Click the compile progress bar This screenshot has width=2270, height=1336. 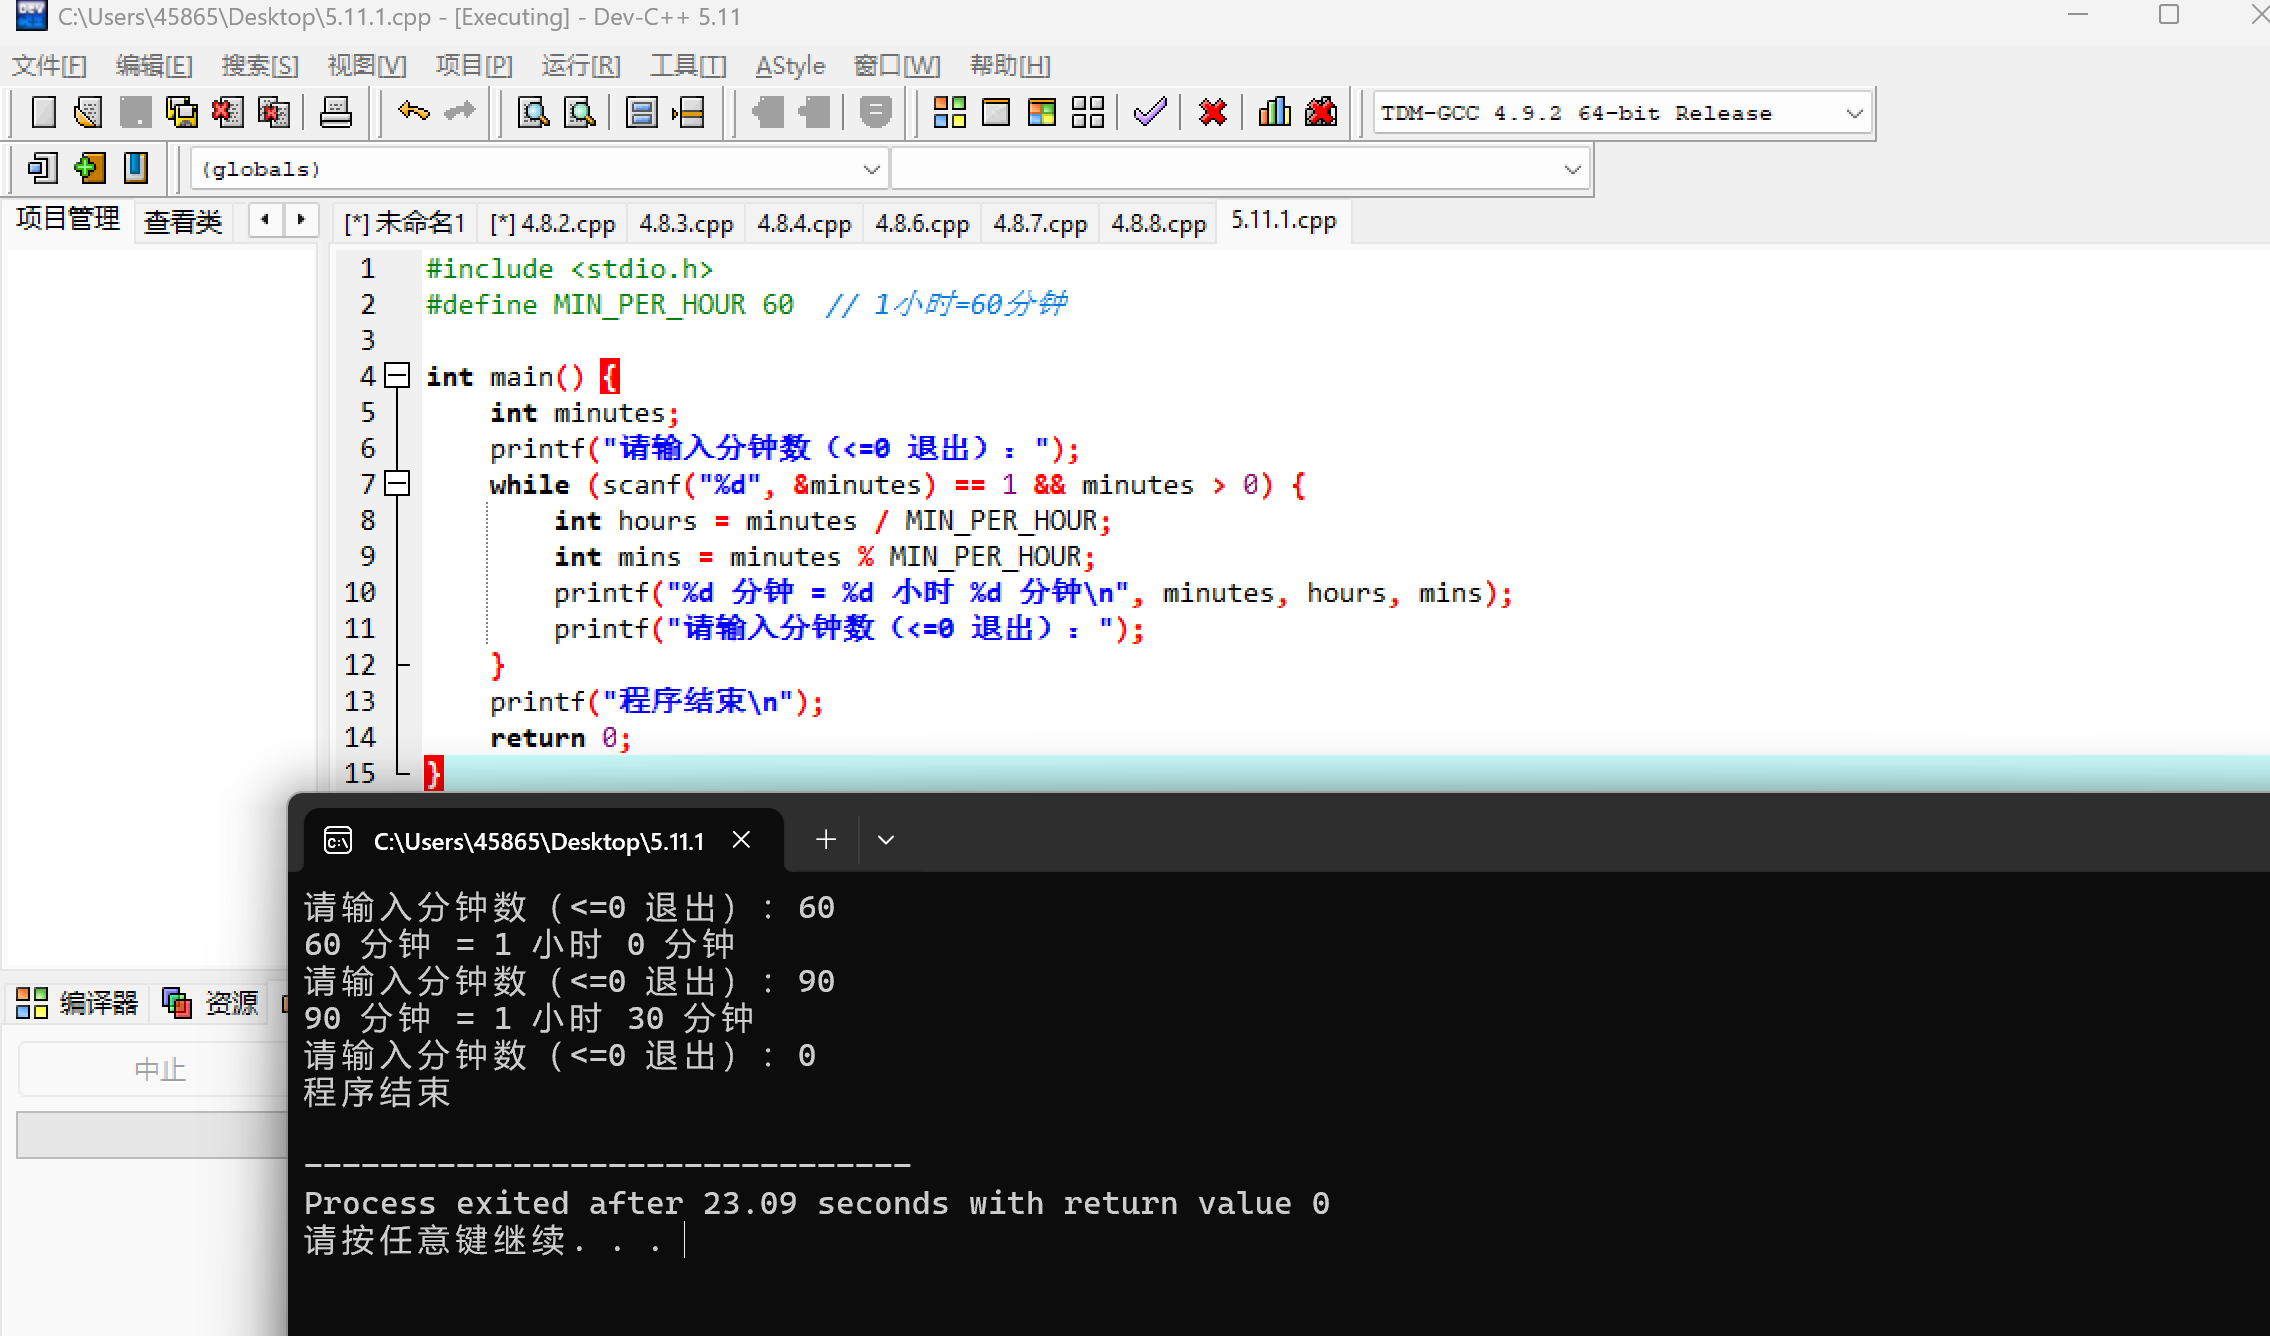[x=152, y=1135]
